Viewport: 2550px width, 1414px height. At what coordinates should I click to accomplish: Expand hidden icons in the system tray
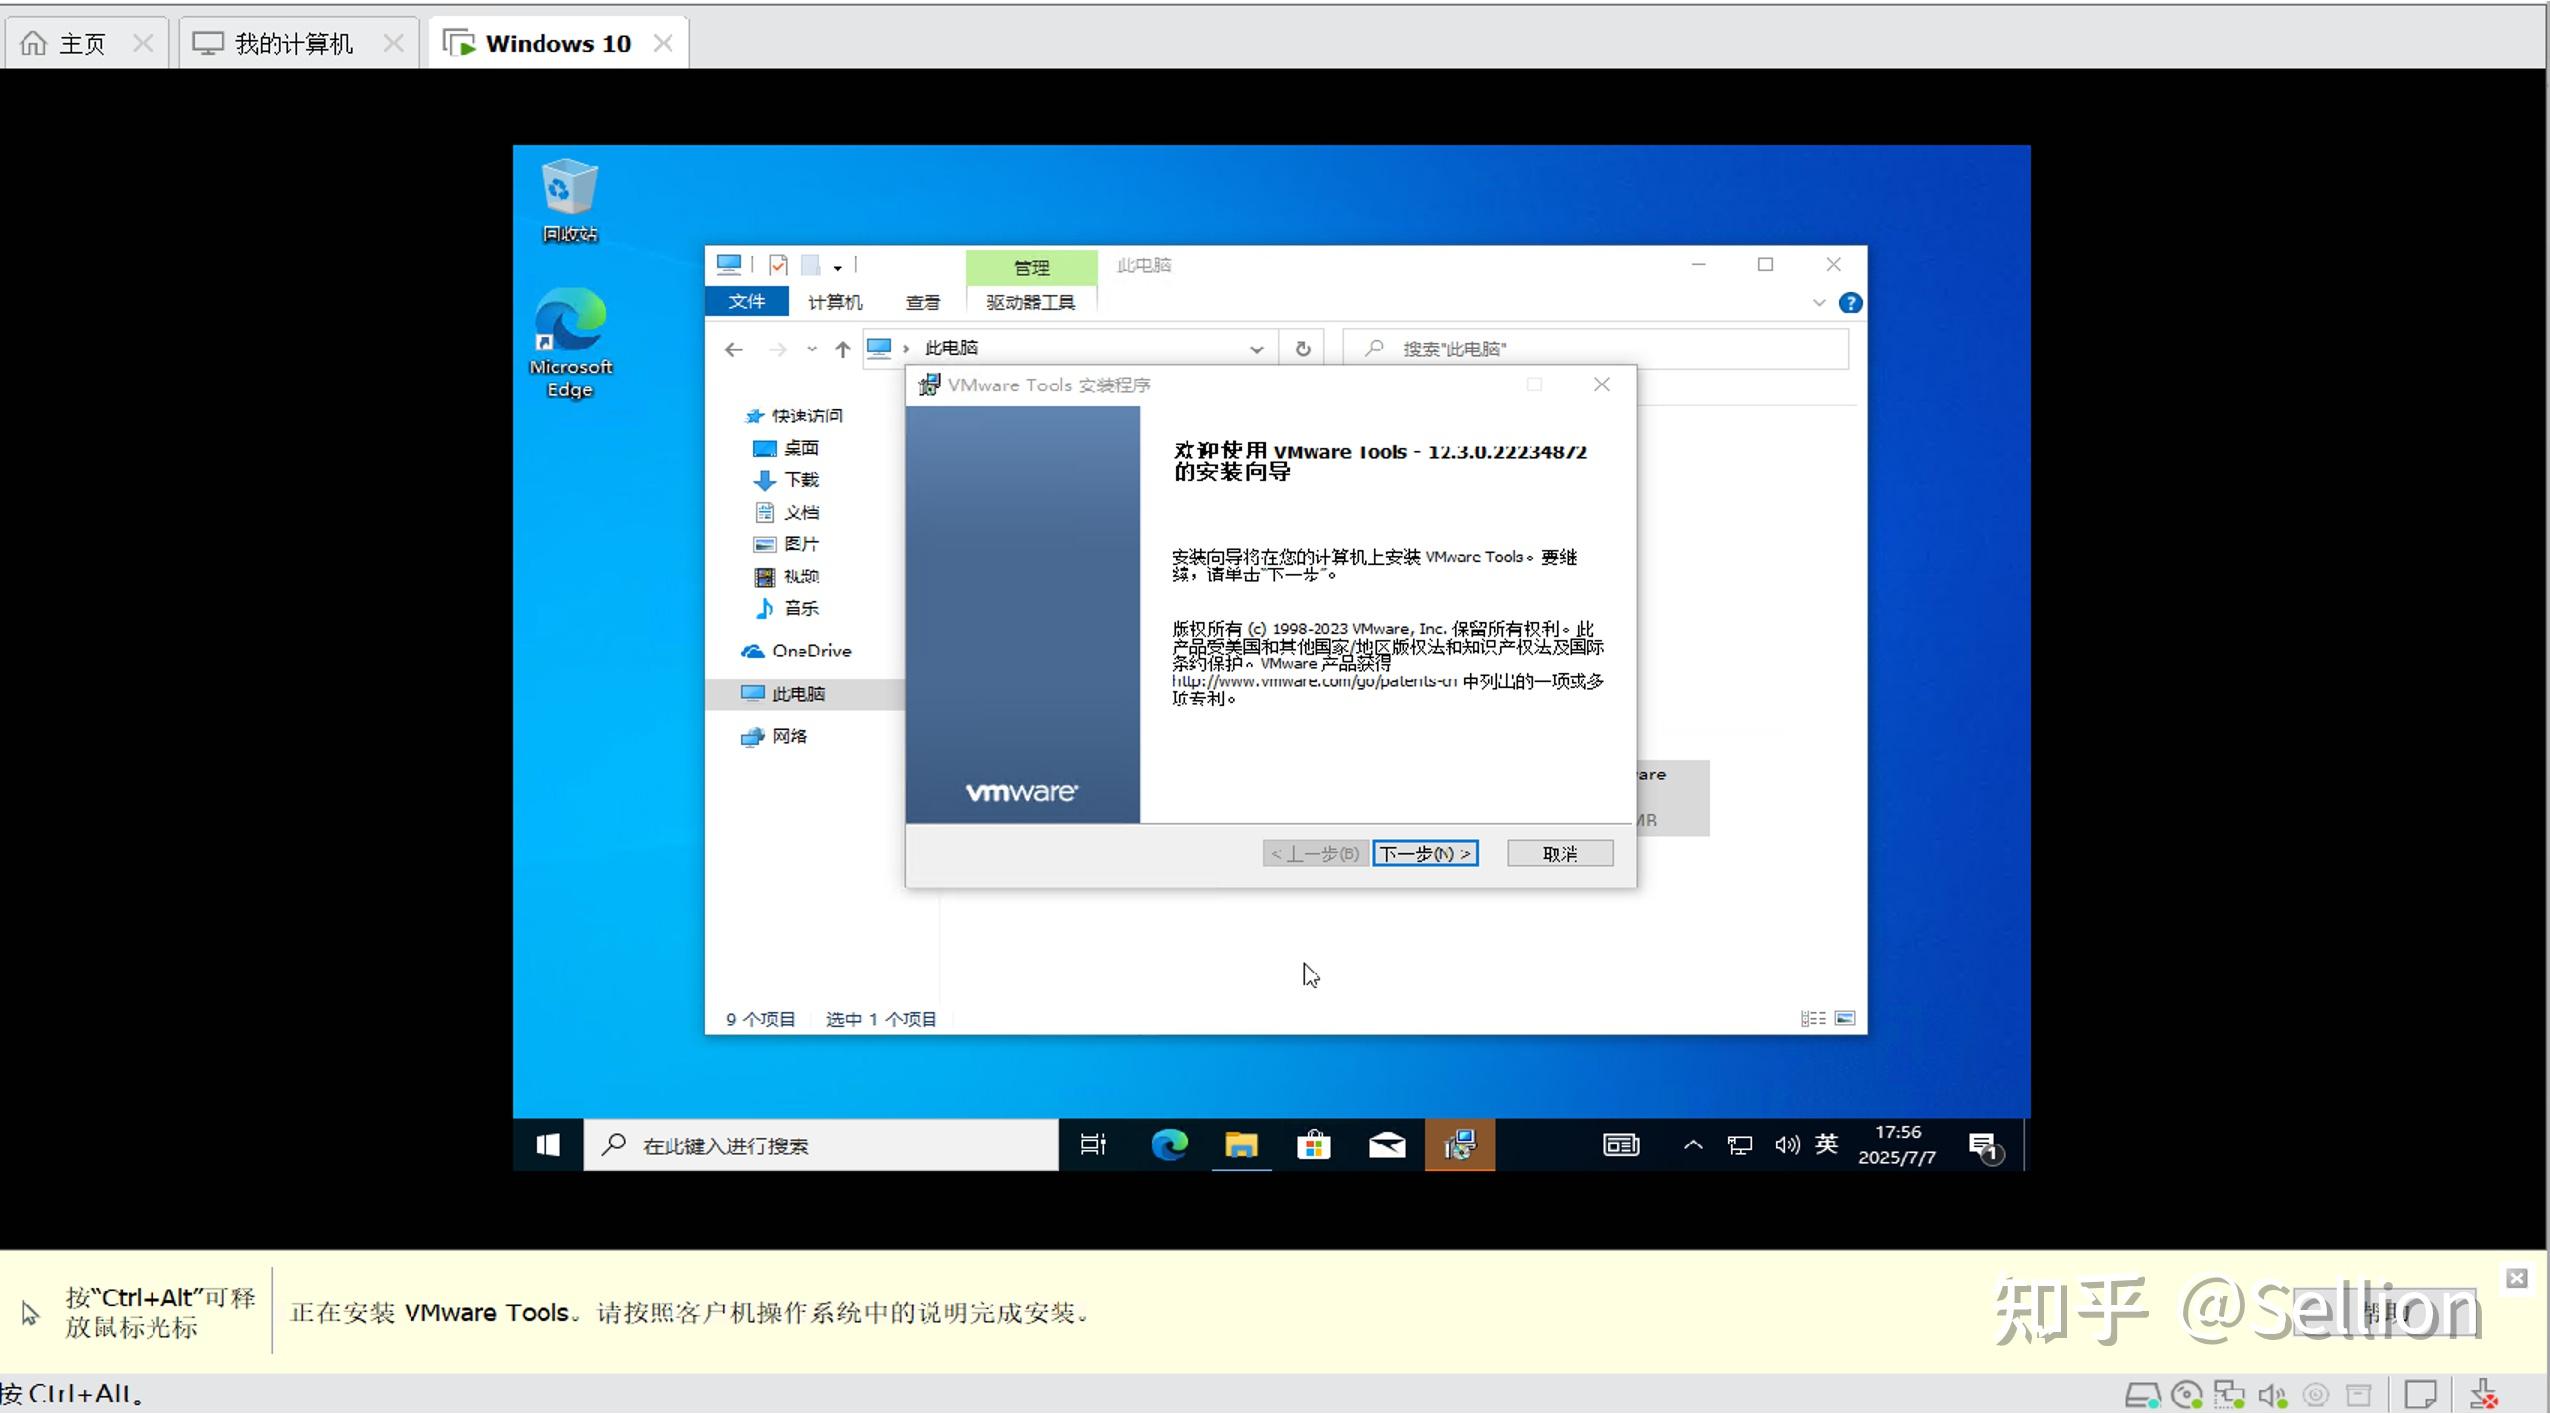pyautogui.click(x=1693, y=1147)
